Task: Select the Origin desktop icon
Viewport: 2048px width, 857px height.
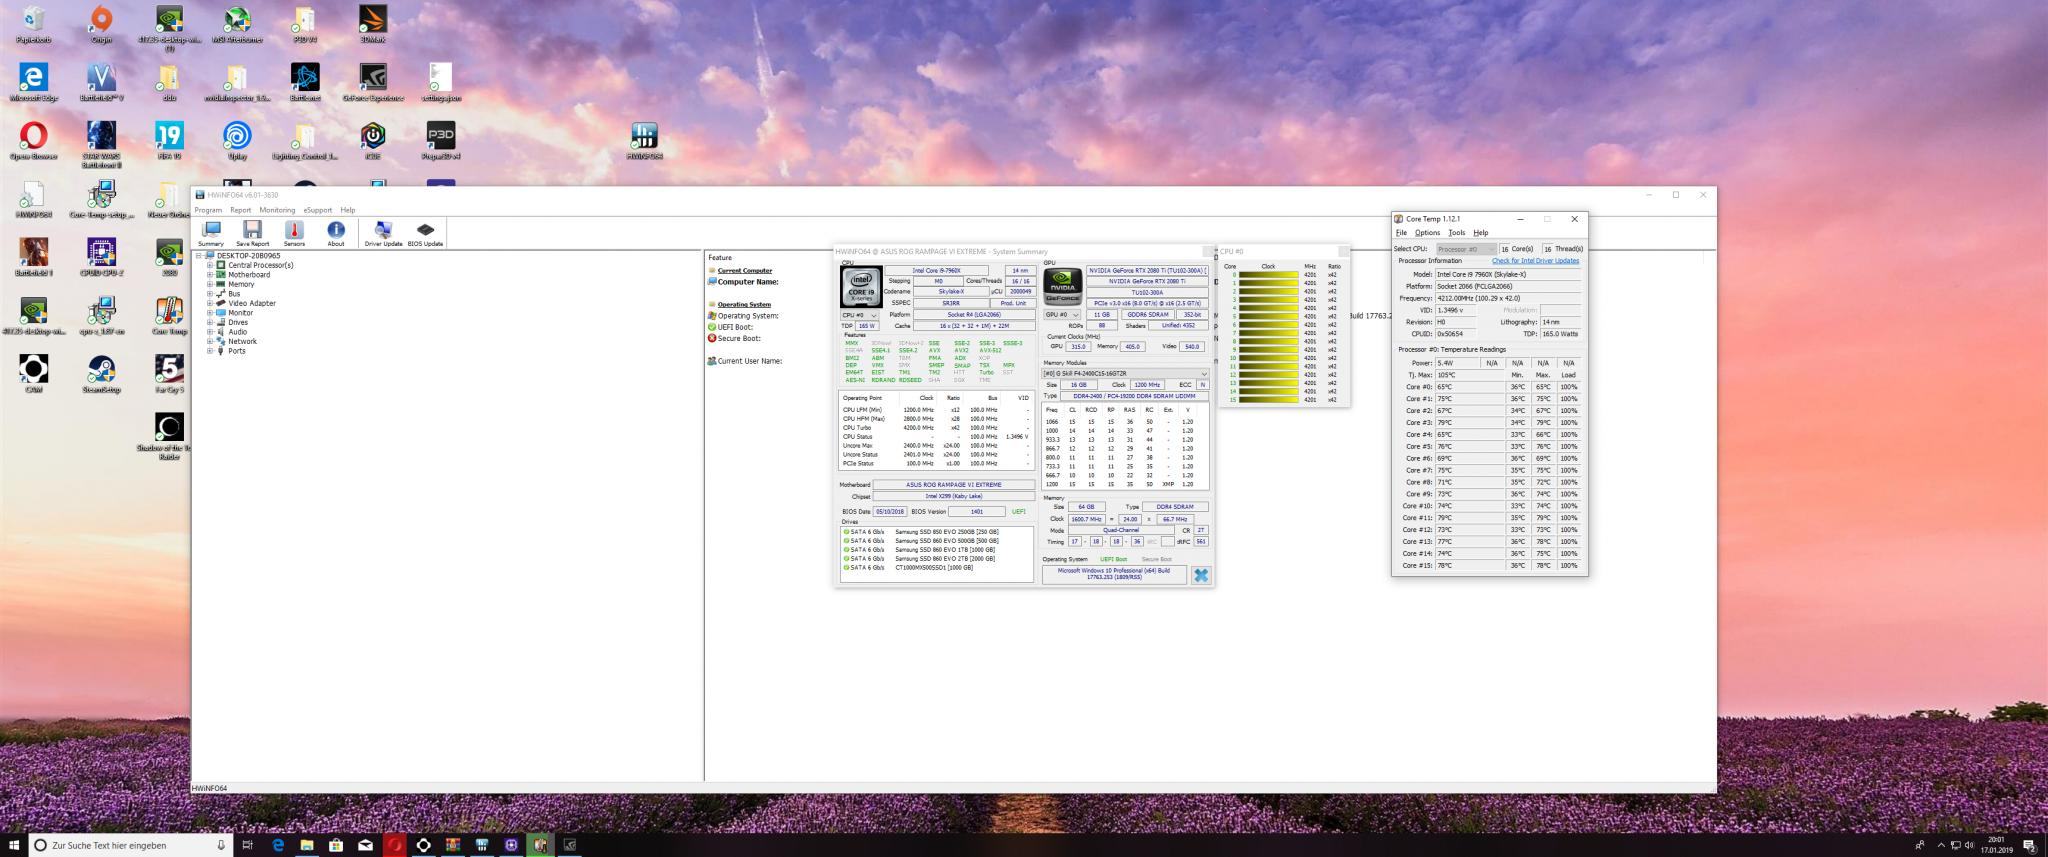Action: click(101, 25)
